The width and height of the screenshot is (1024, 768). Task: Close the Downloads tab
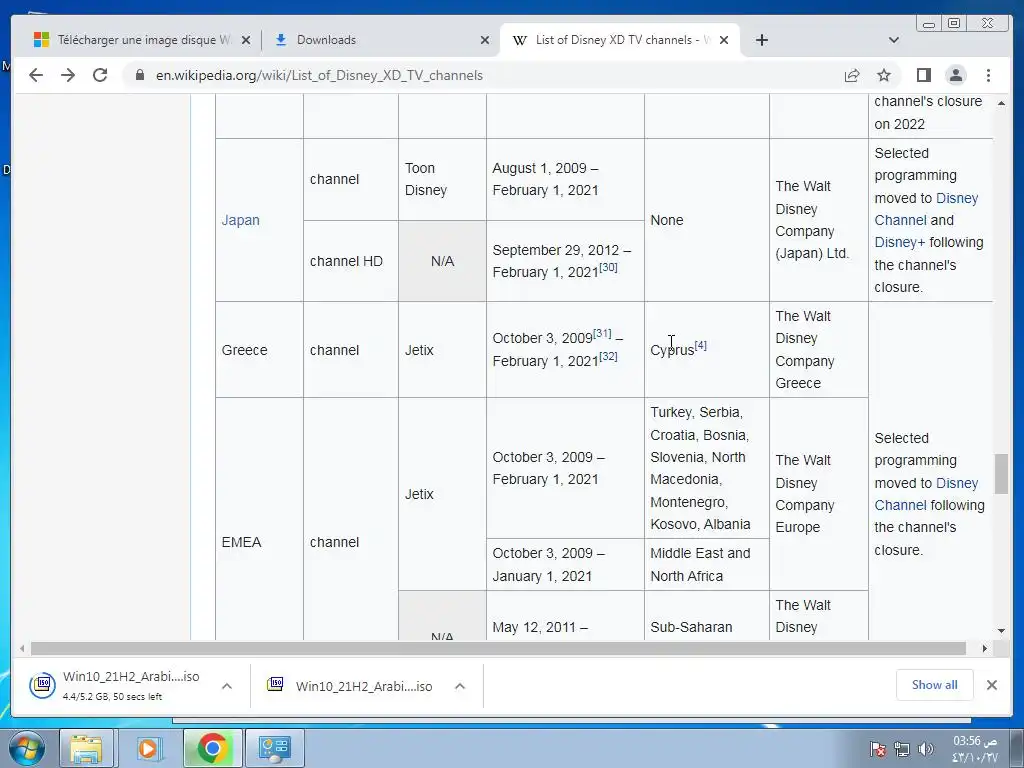point(485,40)
